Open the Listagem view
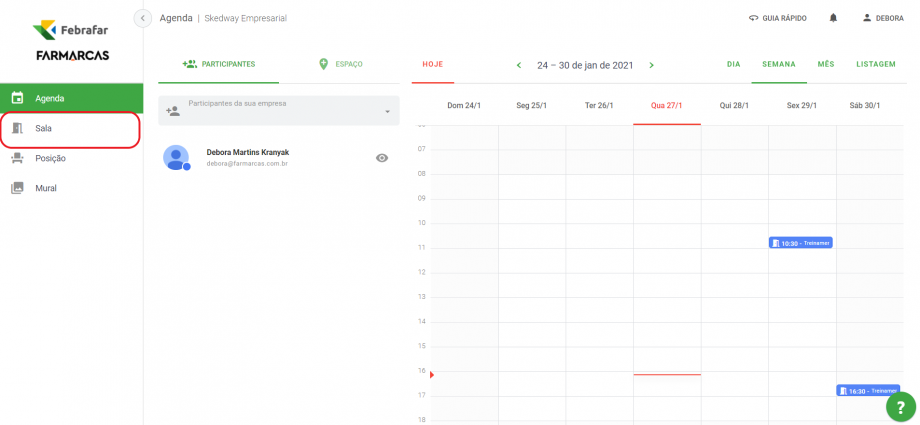920x425 pixels. coord(875,64)
